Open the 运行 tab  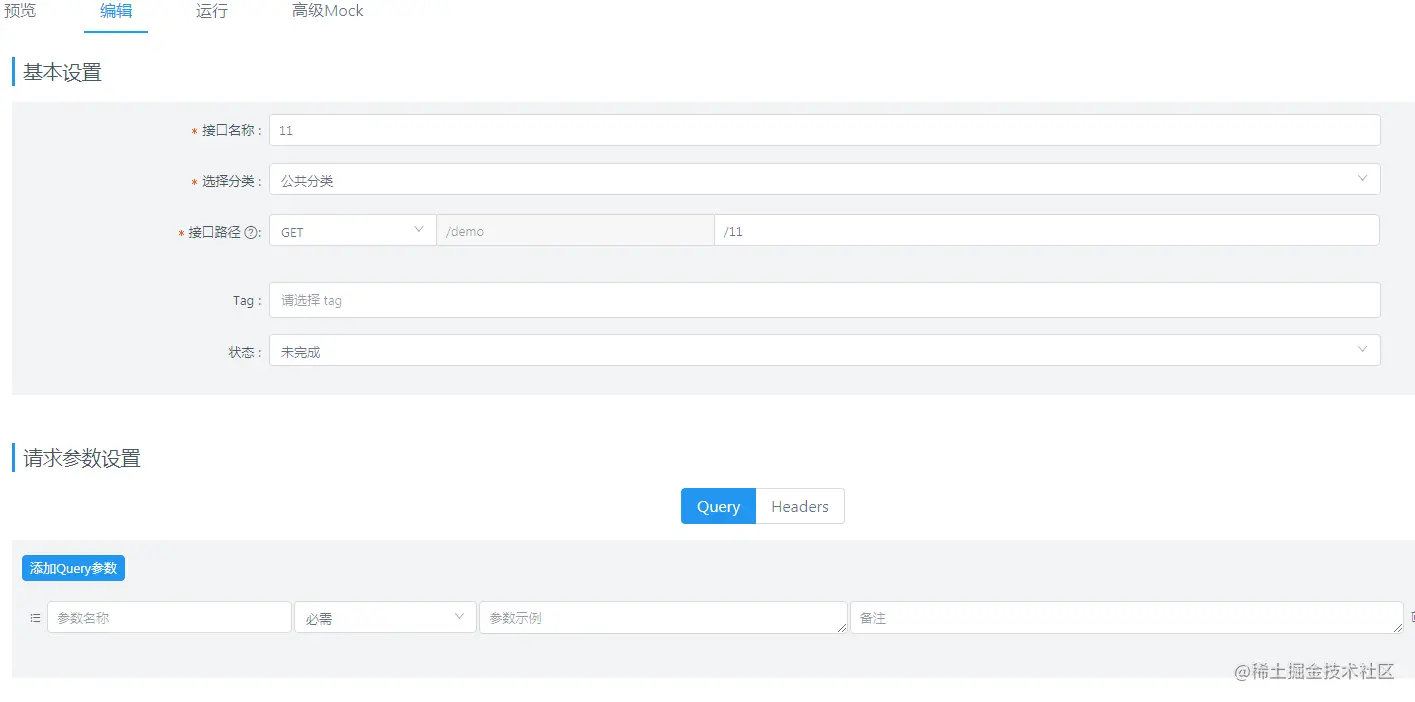click(x=212, y=11)
